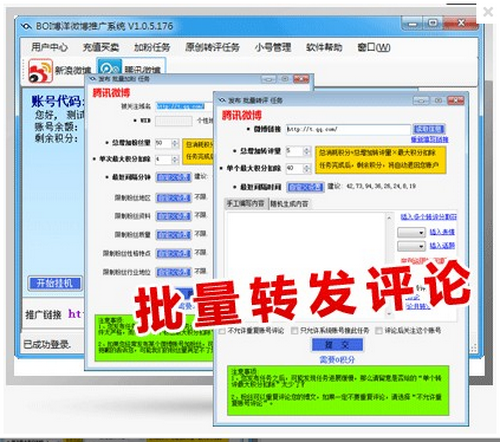Click the 最短间隔时间 custom setting button
Image resolution: width=500 pixels, height=442 pixels.
[305, 187]
